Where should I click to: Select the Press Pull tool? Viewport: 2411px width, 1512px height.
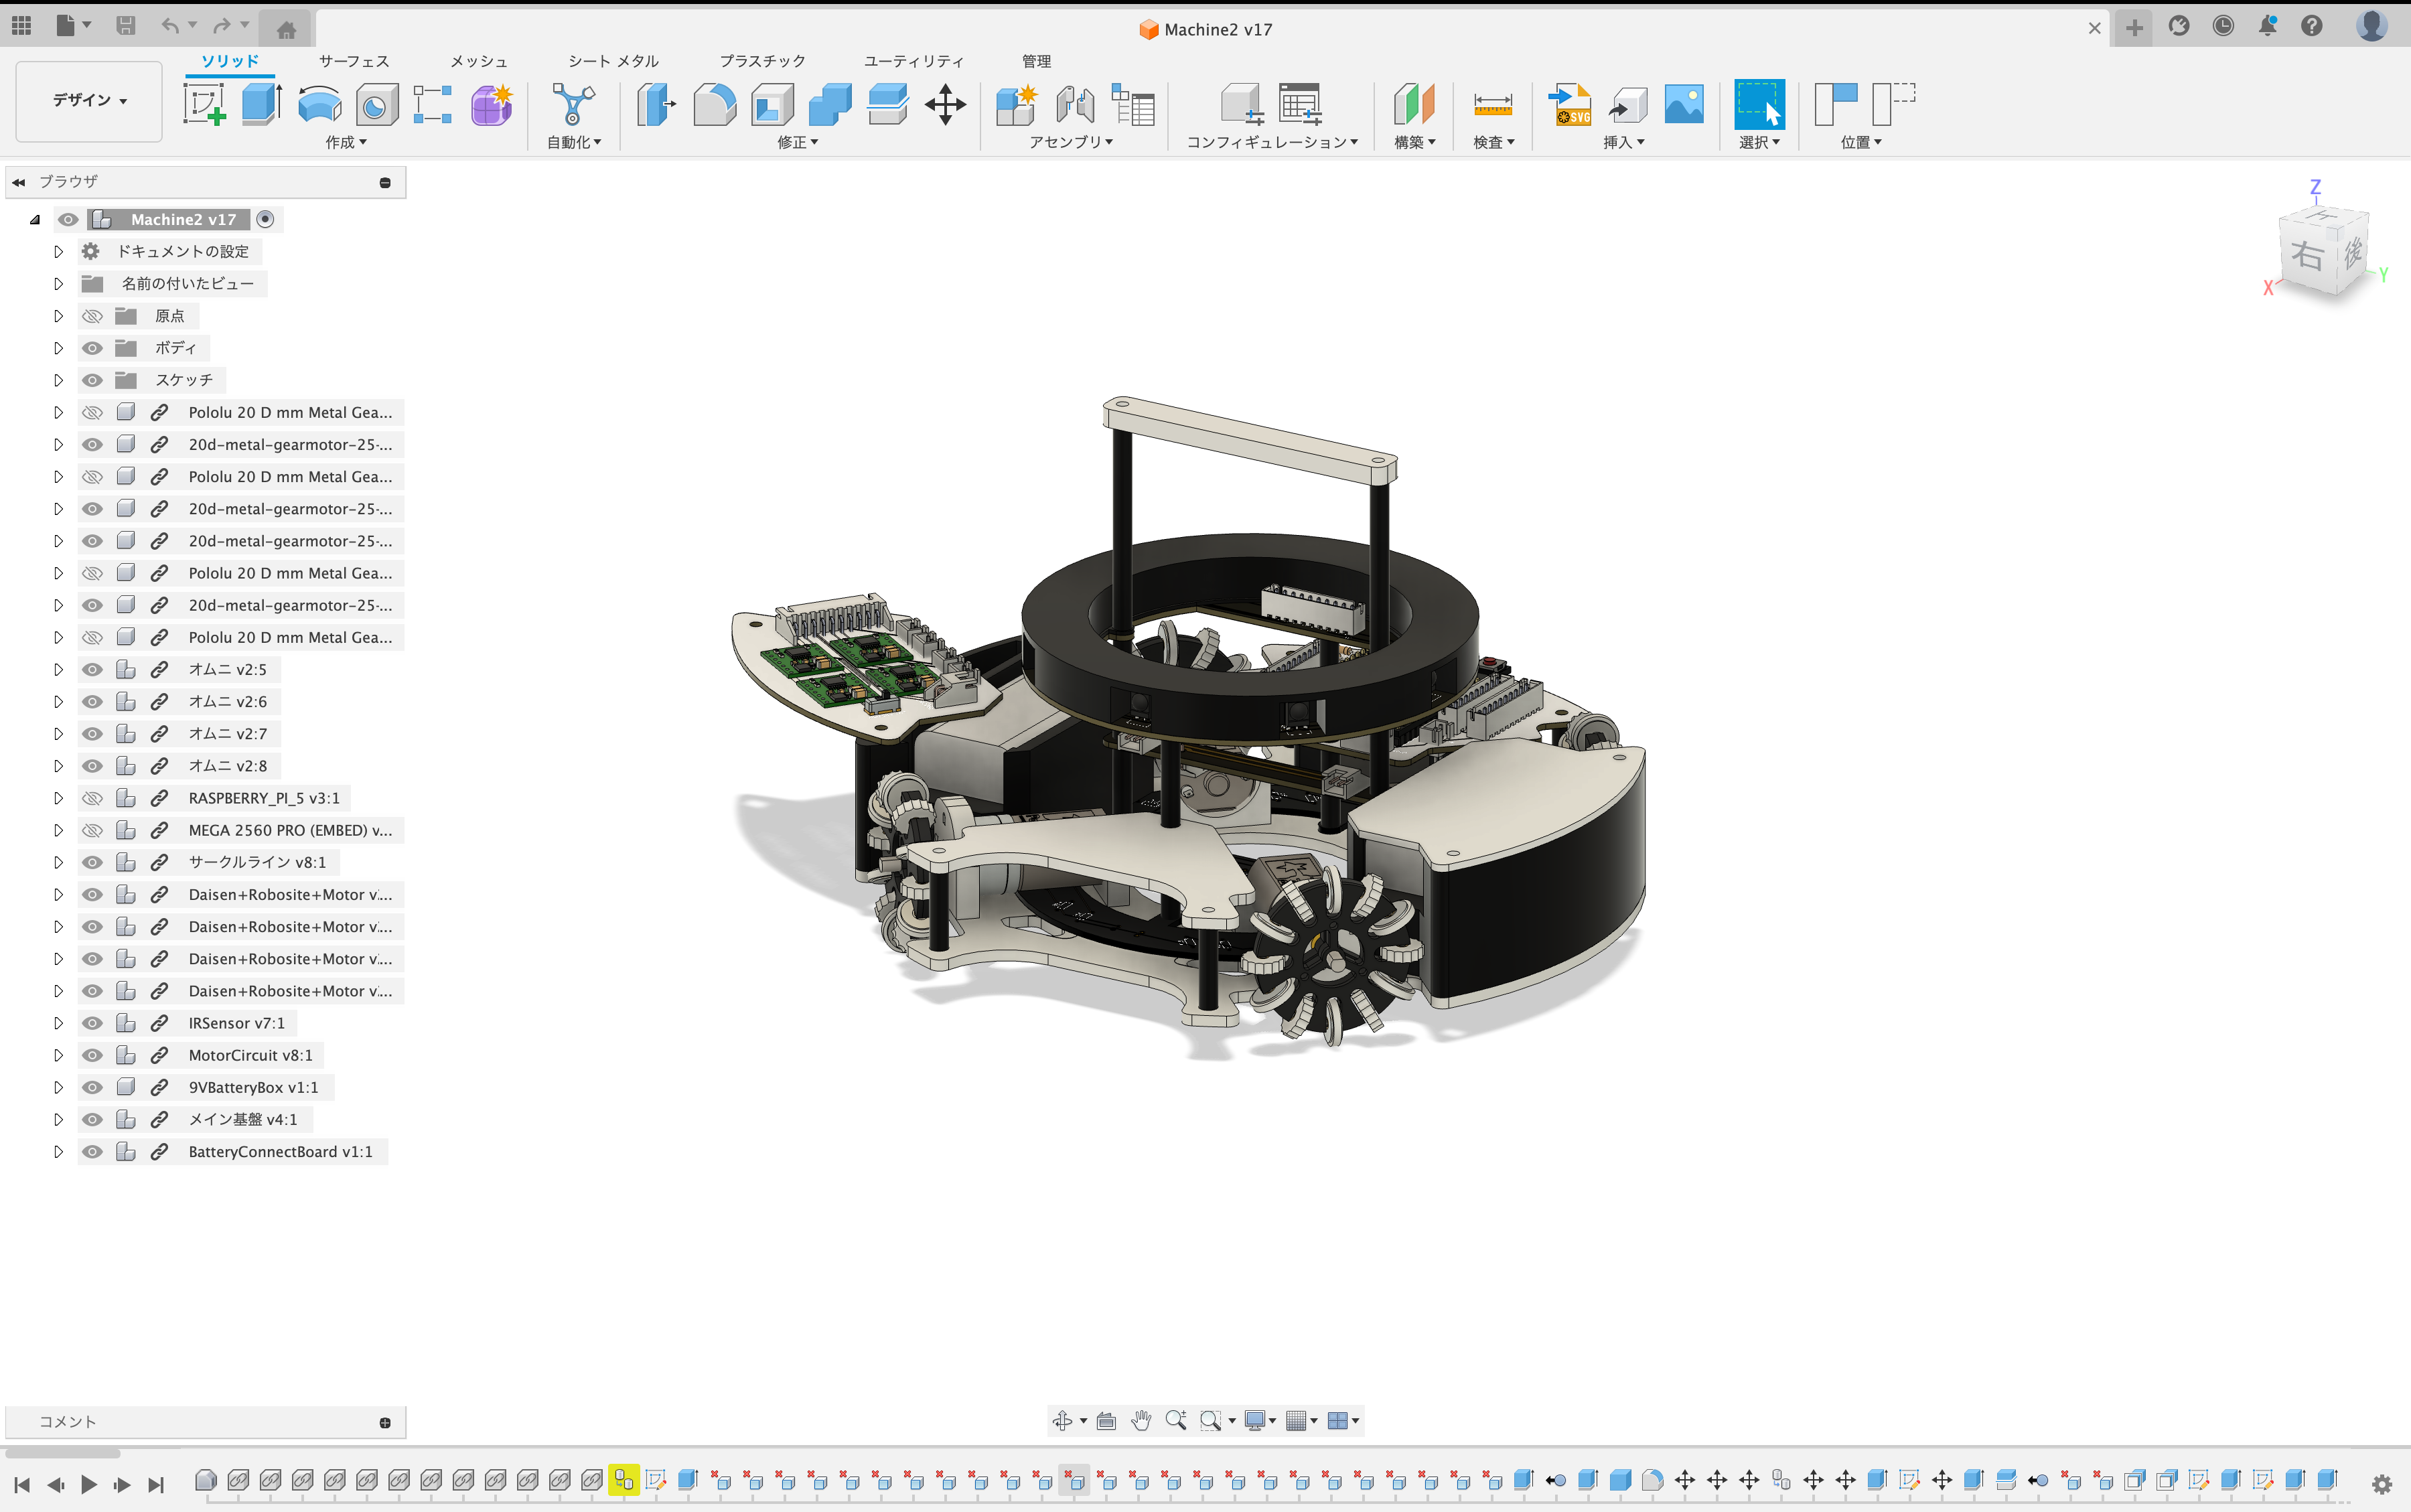click(656, 104)
